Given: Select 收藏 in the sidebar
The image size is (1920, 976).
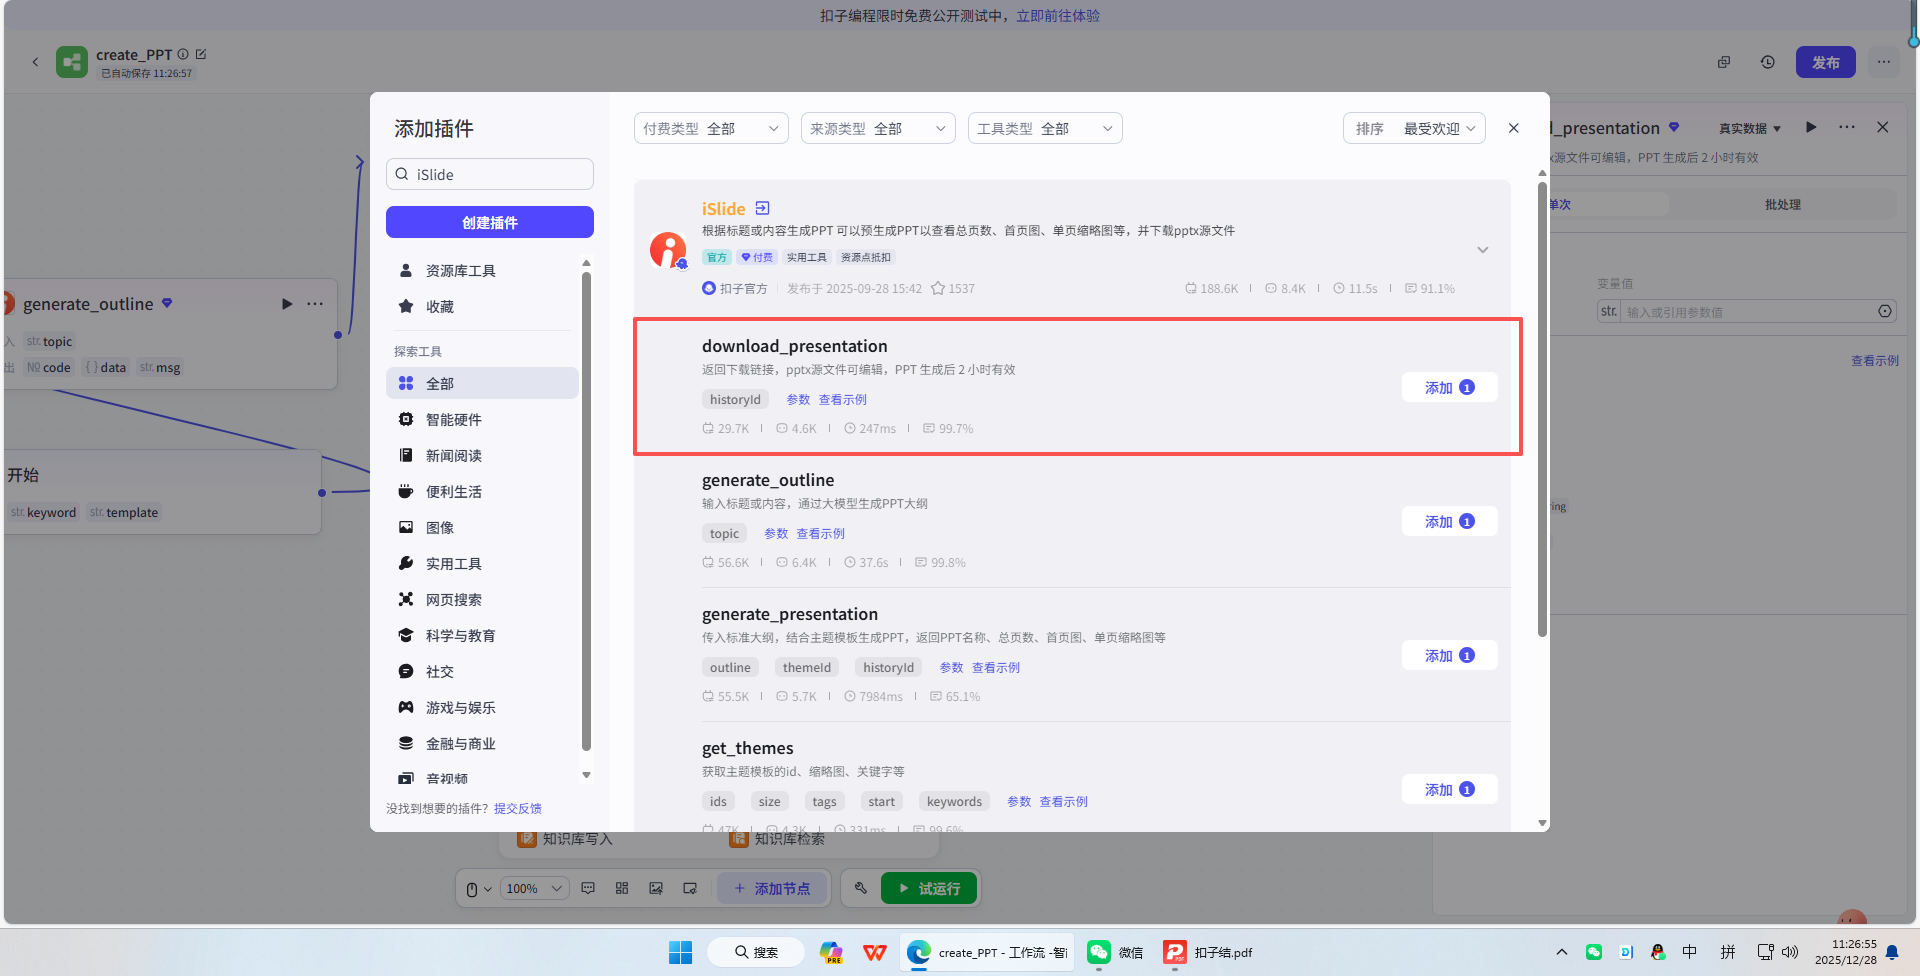Looking at the screenshot, I should point(482,306).
